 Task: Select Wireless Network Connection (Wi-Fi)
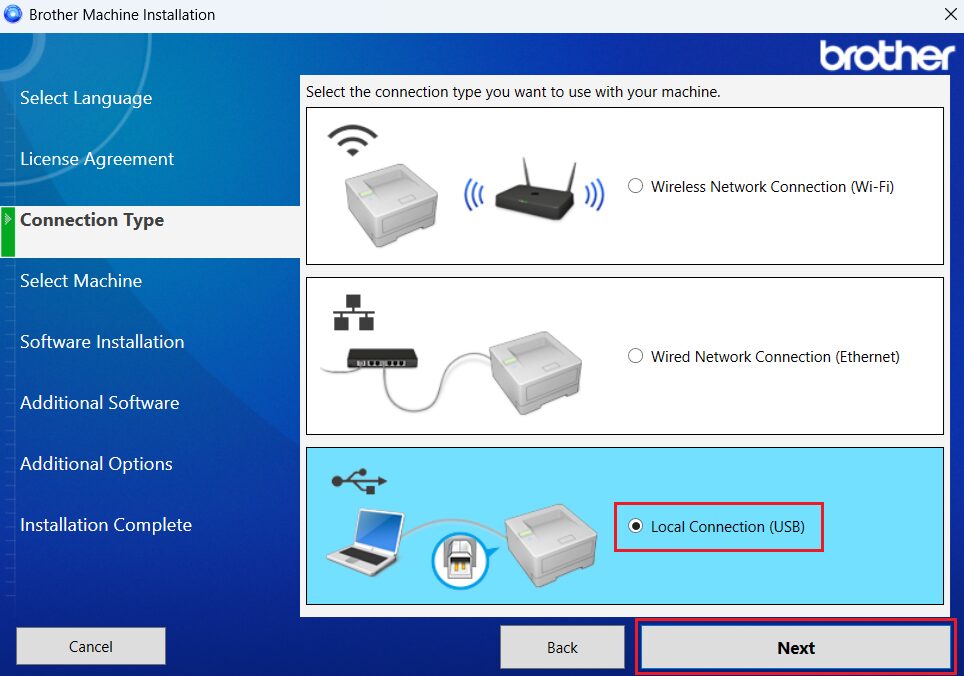click(x=634, y=186)
